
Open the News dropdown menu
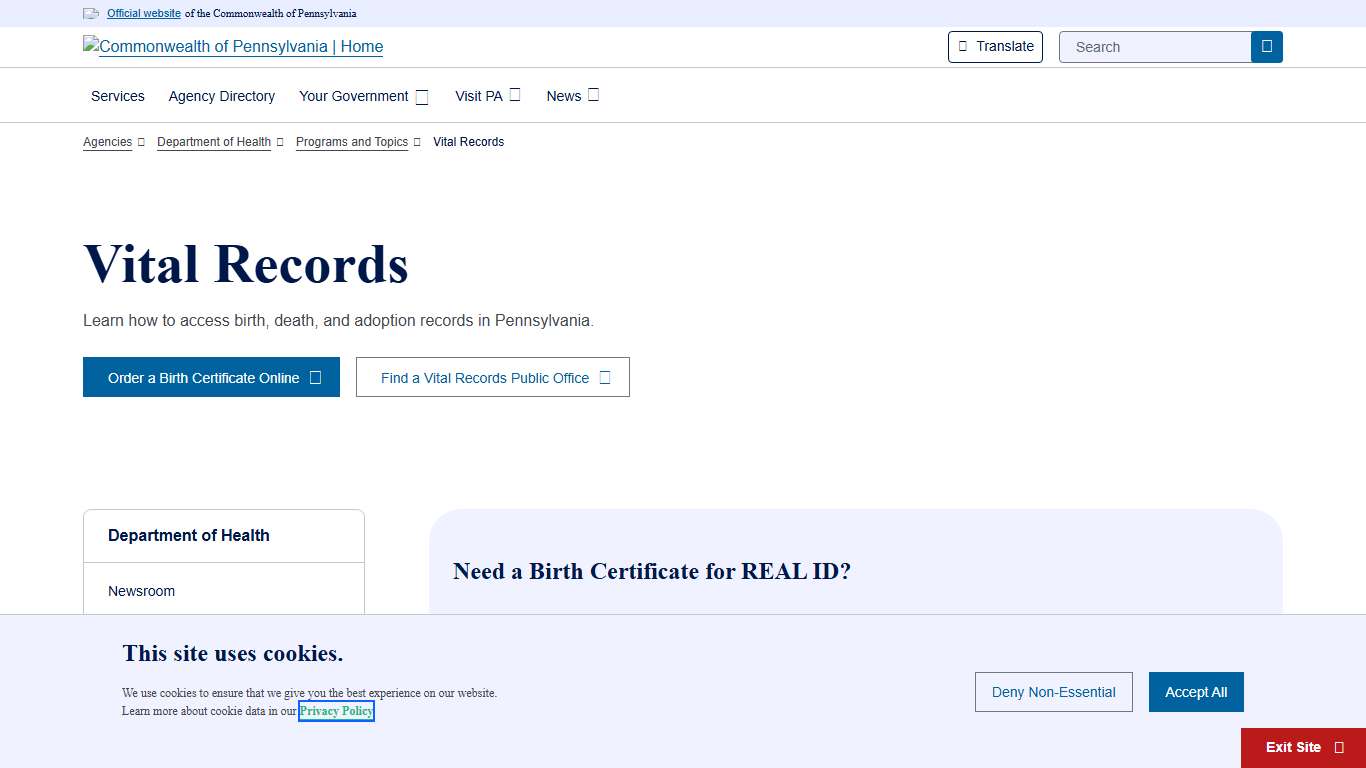572,96
